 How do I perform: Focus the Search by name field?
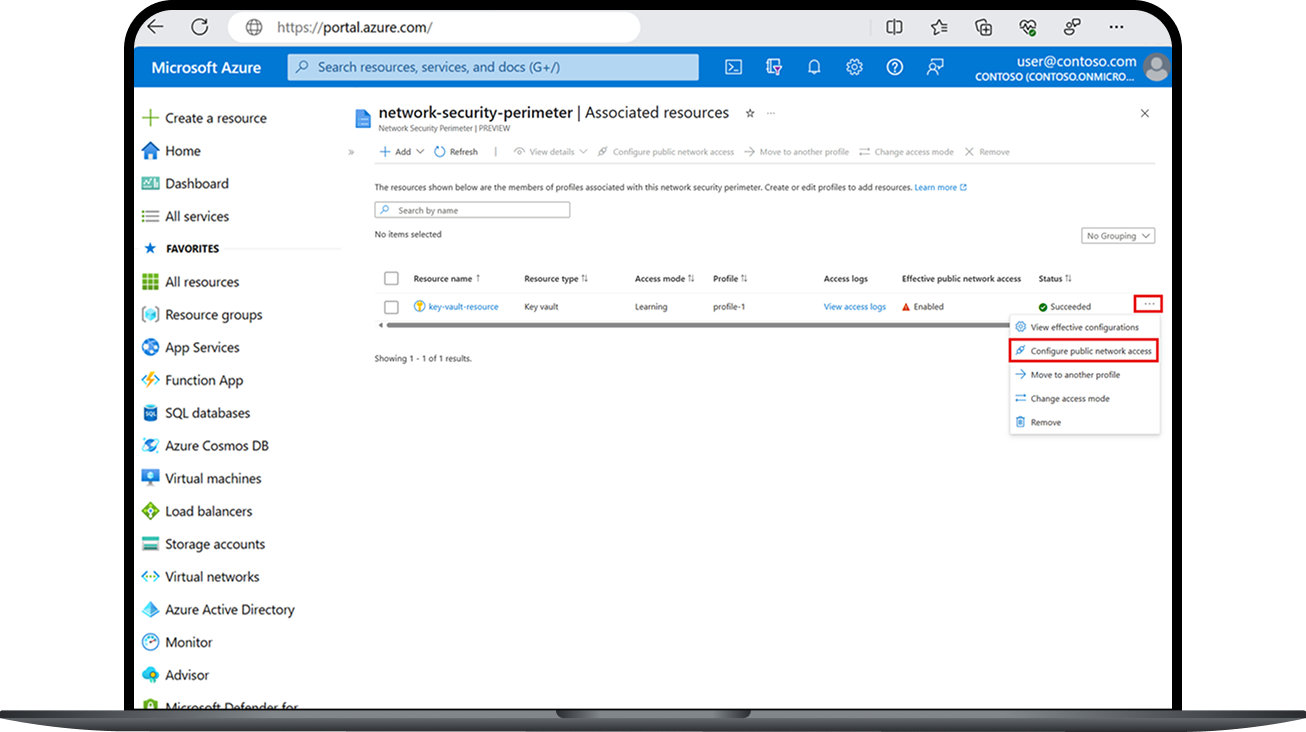point(472,210)
